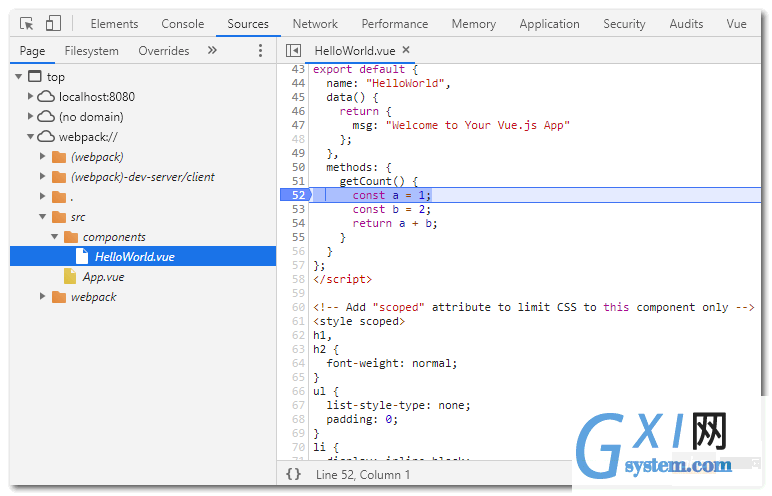This screenshot has height=496, width=772.
Task: Activate the inspect element picker icon
Action: (x=27, y=24)
